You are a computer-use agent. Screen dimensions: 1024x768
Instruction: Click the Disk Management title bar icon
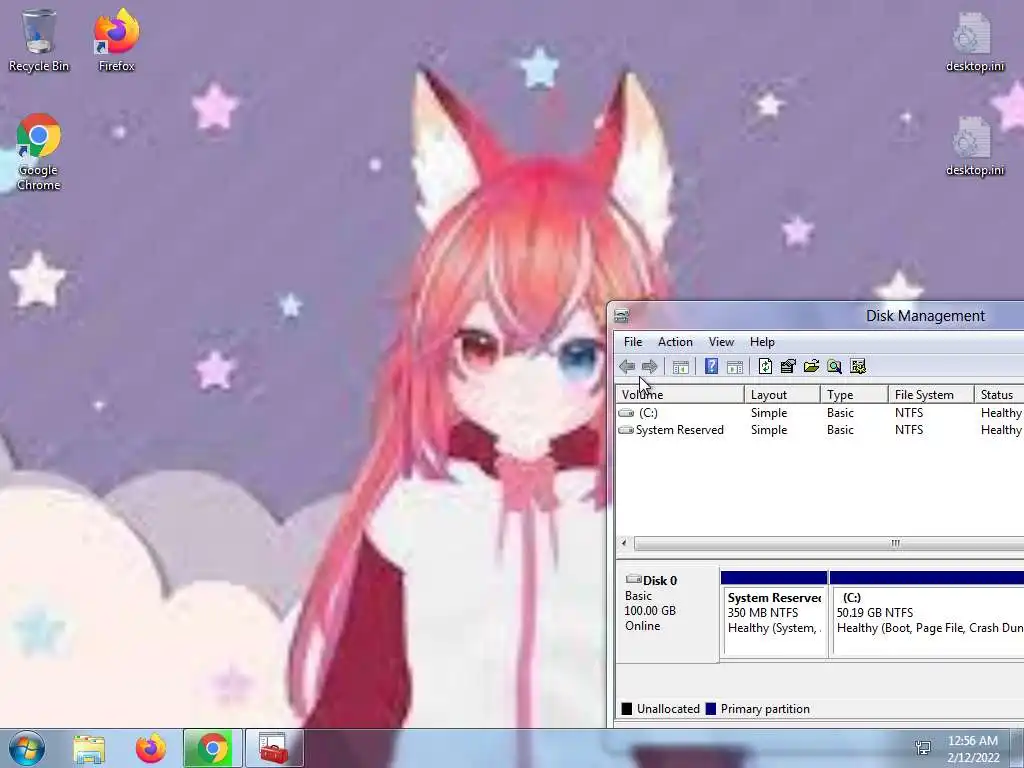pyautogui.click(x=622, y=316)
